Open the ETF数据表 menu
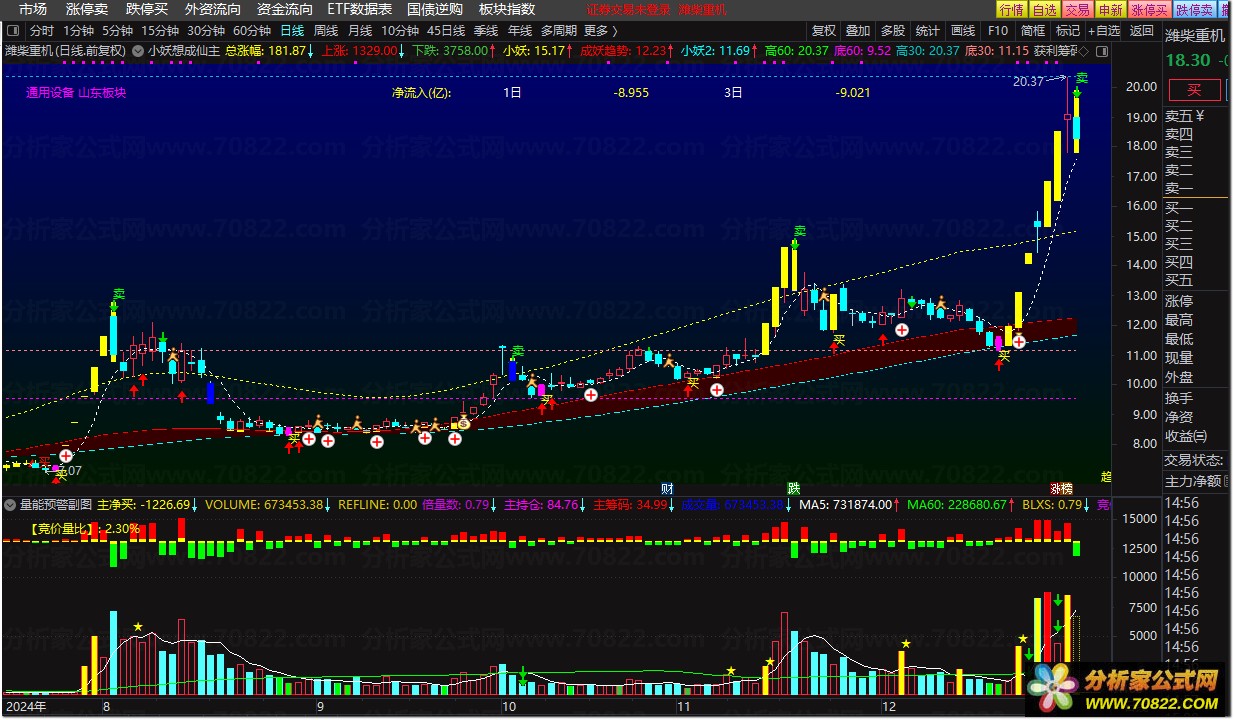Screen dimensions: 1235x720 (360, 9)
